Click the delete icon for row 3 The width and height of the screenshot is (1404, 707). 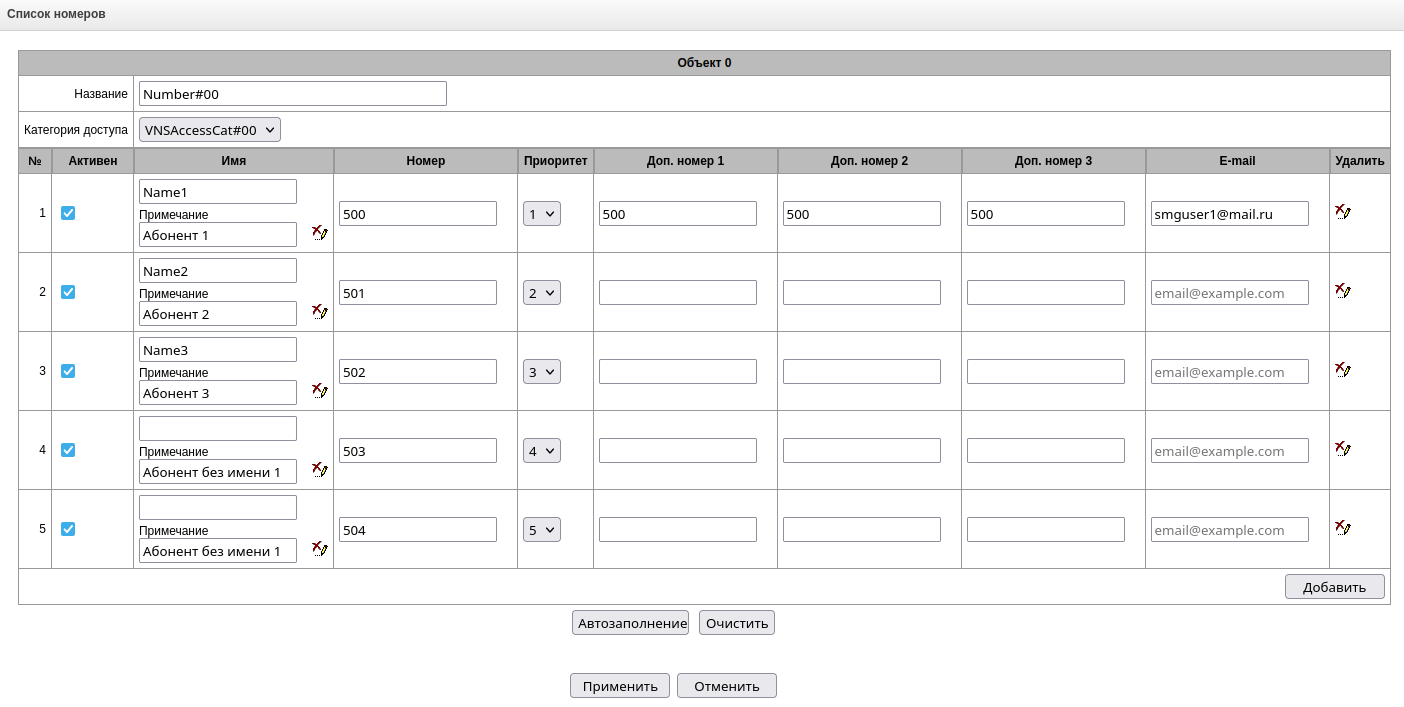click(1343, 370)
